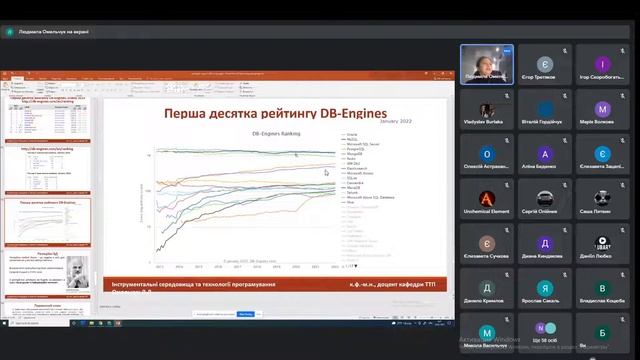
Task: Click muted mic icon on Данило Кримлов tile
Action: [x=507, y=275]
